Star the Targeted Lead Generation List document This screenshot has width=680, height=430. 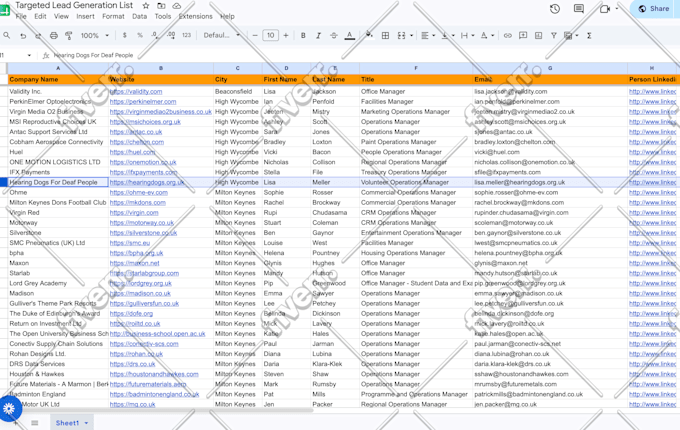pyautogui.click(x=146, y=6)
